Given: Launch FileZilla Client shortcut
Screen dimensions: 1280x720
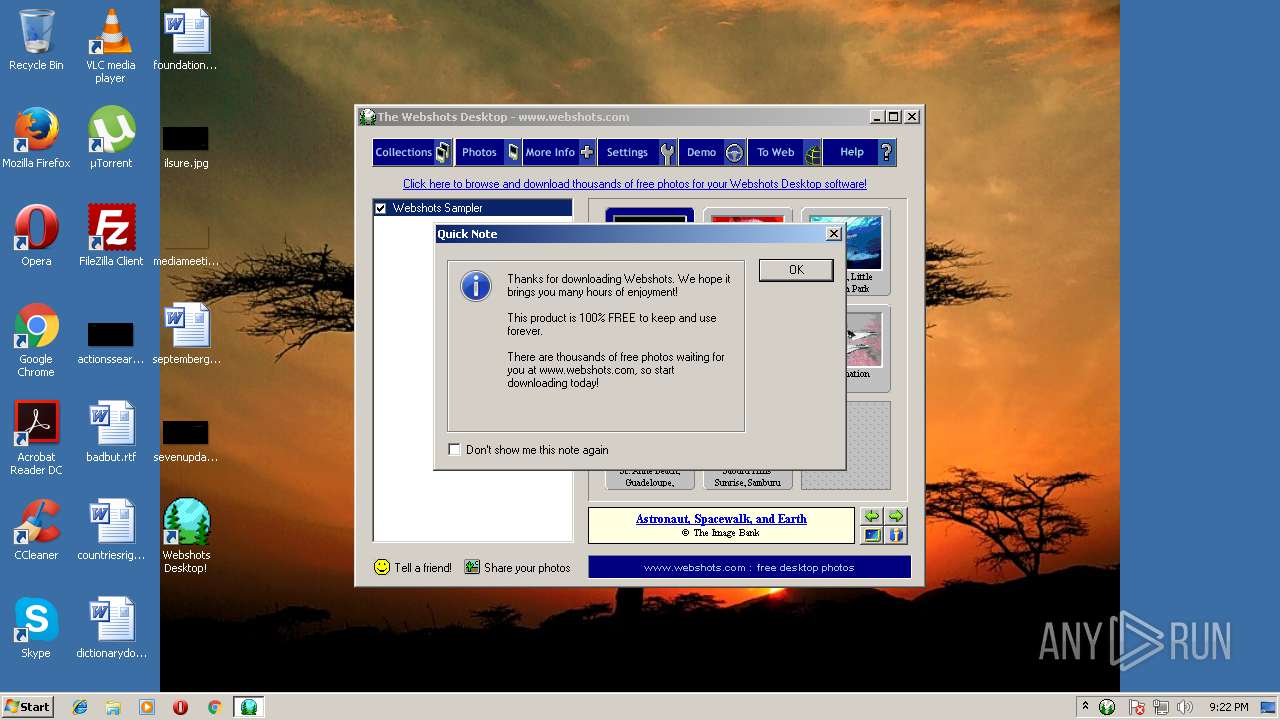Looking at the screenshot, I should pos(110,236).
